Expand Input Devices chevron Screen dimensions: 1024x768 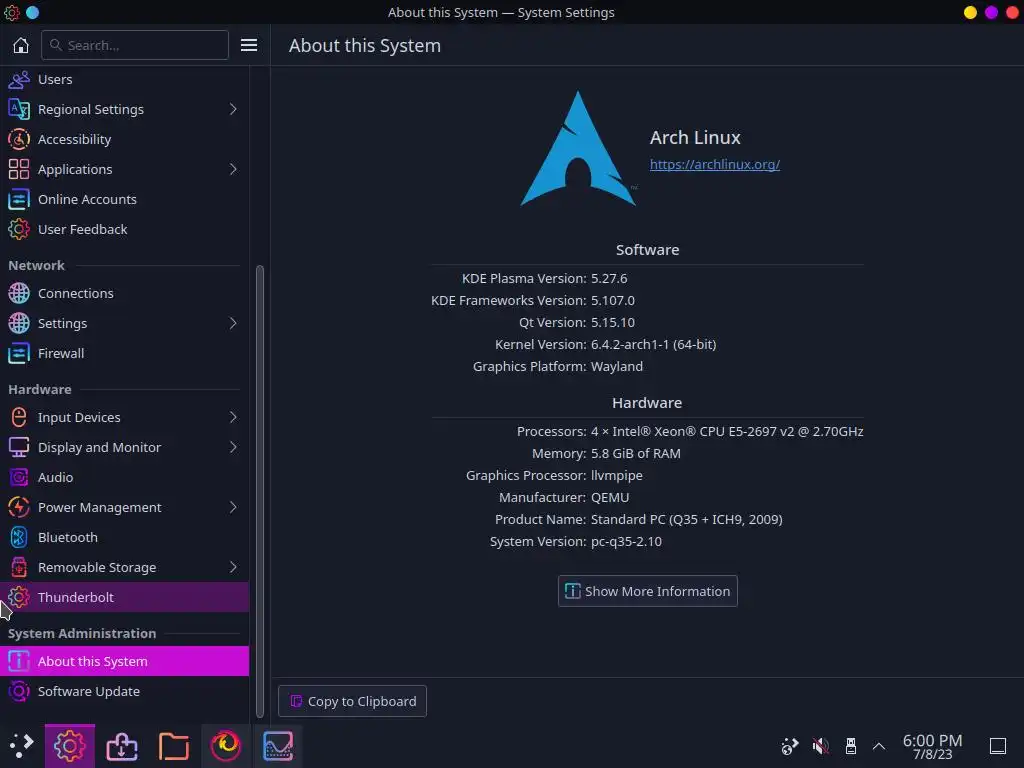click(233, 417)
